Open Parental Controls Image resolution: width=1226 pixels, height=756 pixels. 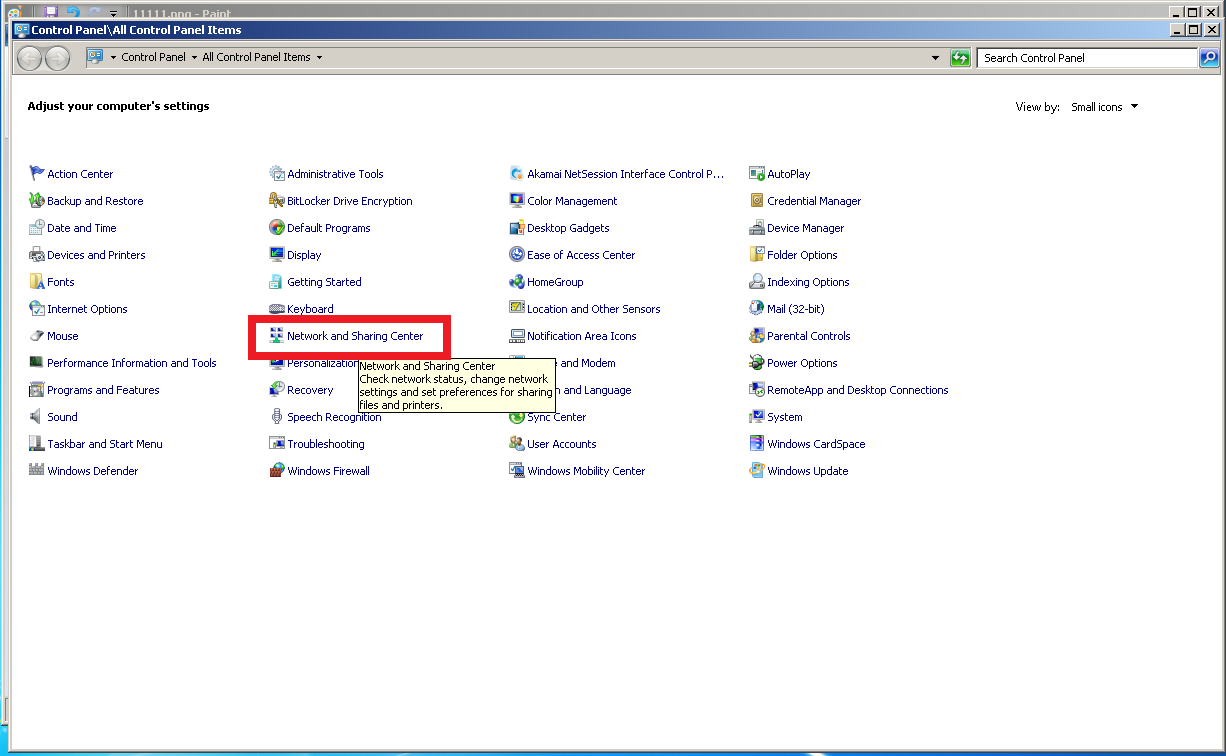point(809,336)
